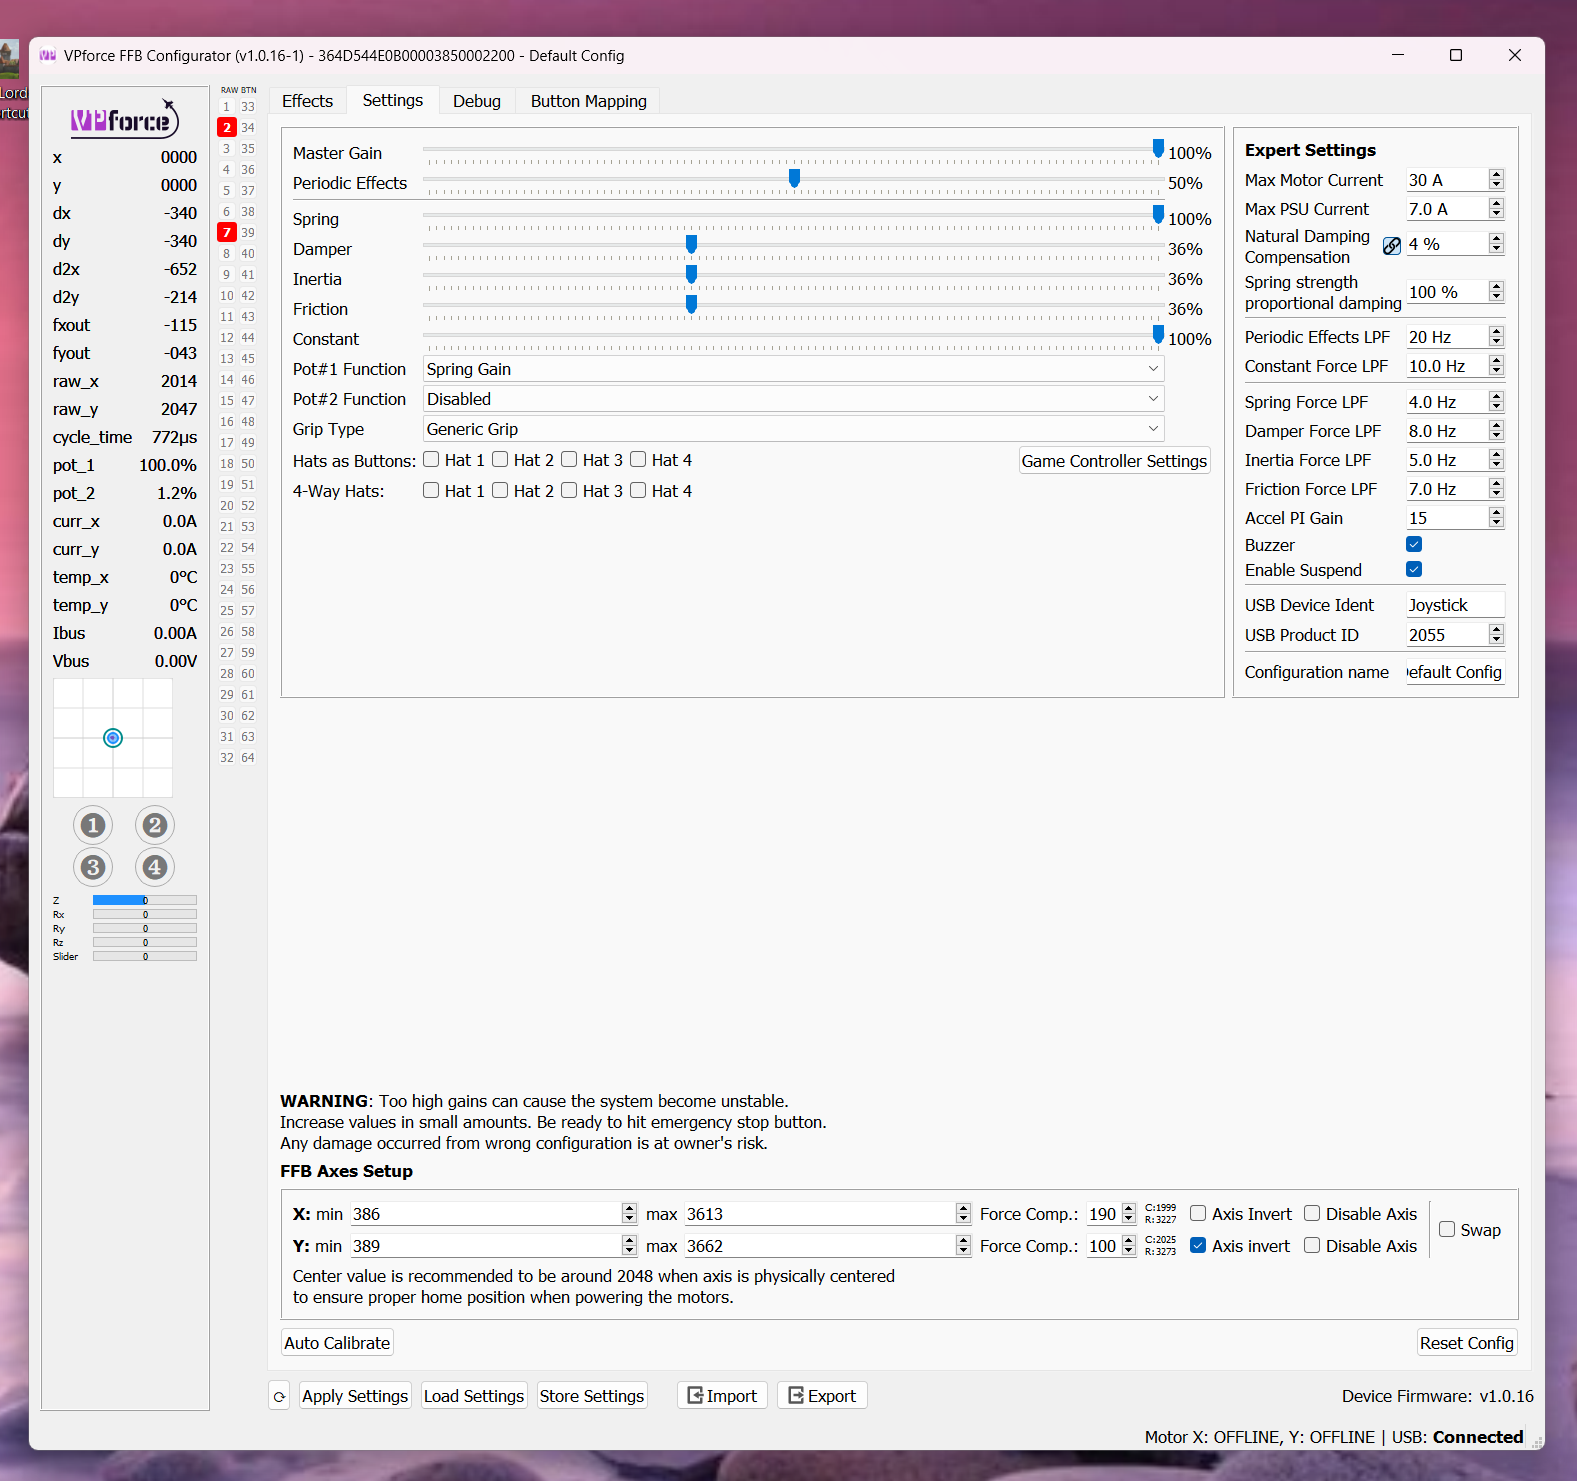Enable Hat 4 in 4-Way Hats row
Image resolution: width=1577 pixels, height=1481 pixels.
638,491
